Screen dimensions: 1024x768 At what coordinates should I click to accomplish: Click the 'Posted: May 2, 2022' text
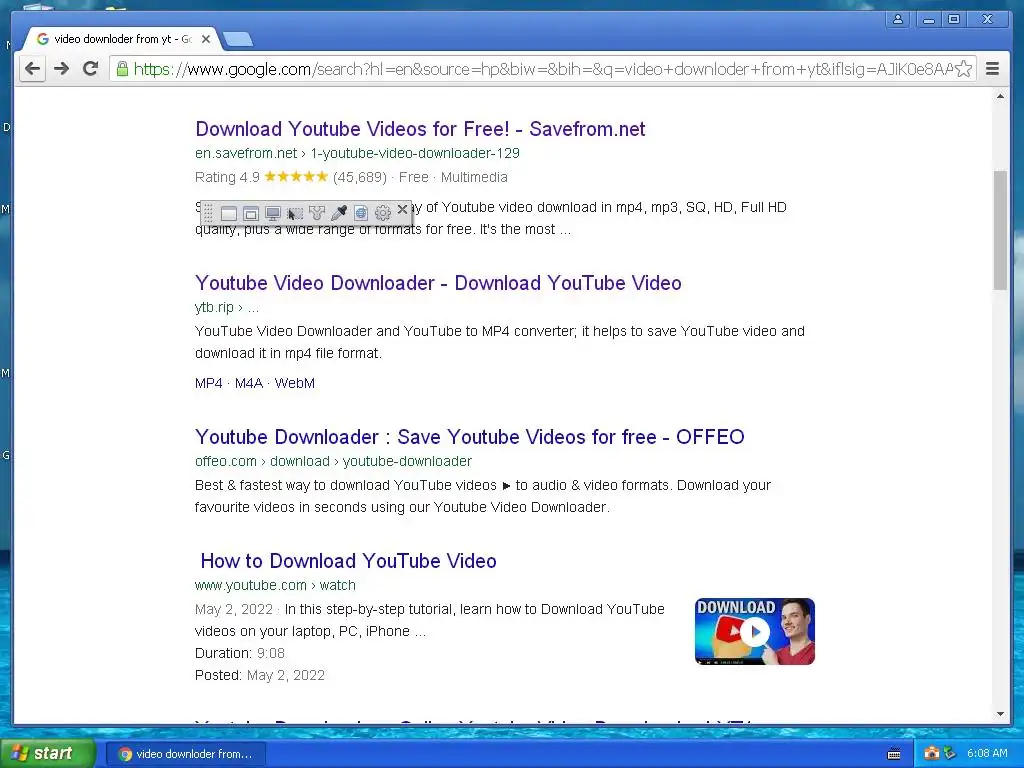260,676
